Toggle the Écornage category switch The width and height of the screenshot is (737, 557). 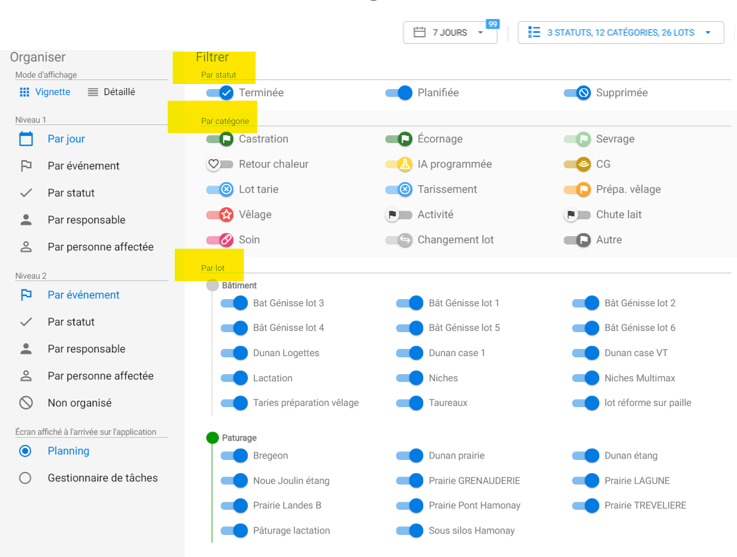coord(399,139)
